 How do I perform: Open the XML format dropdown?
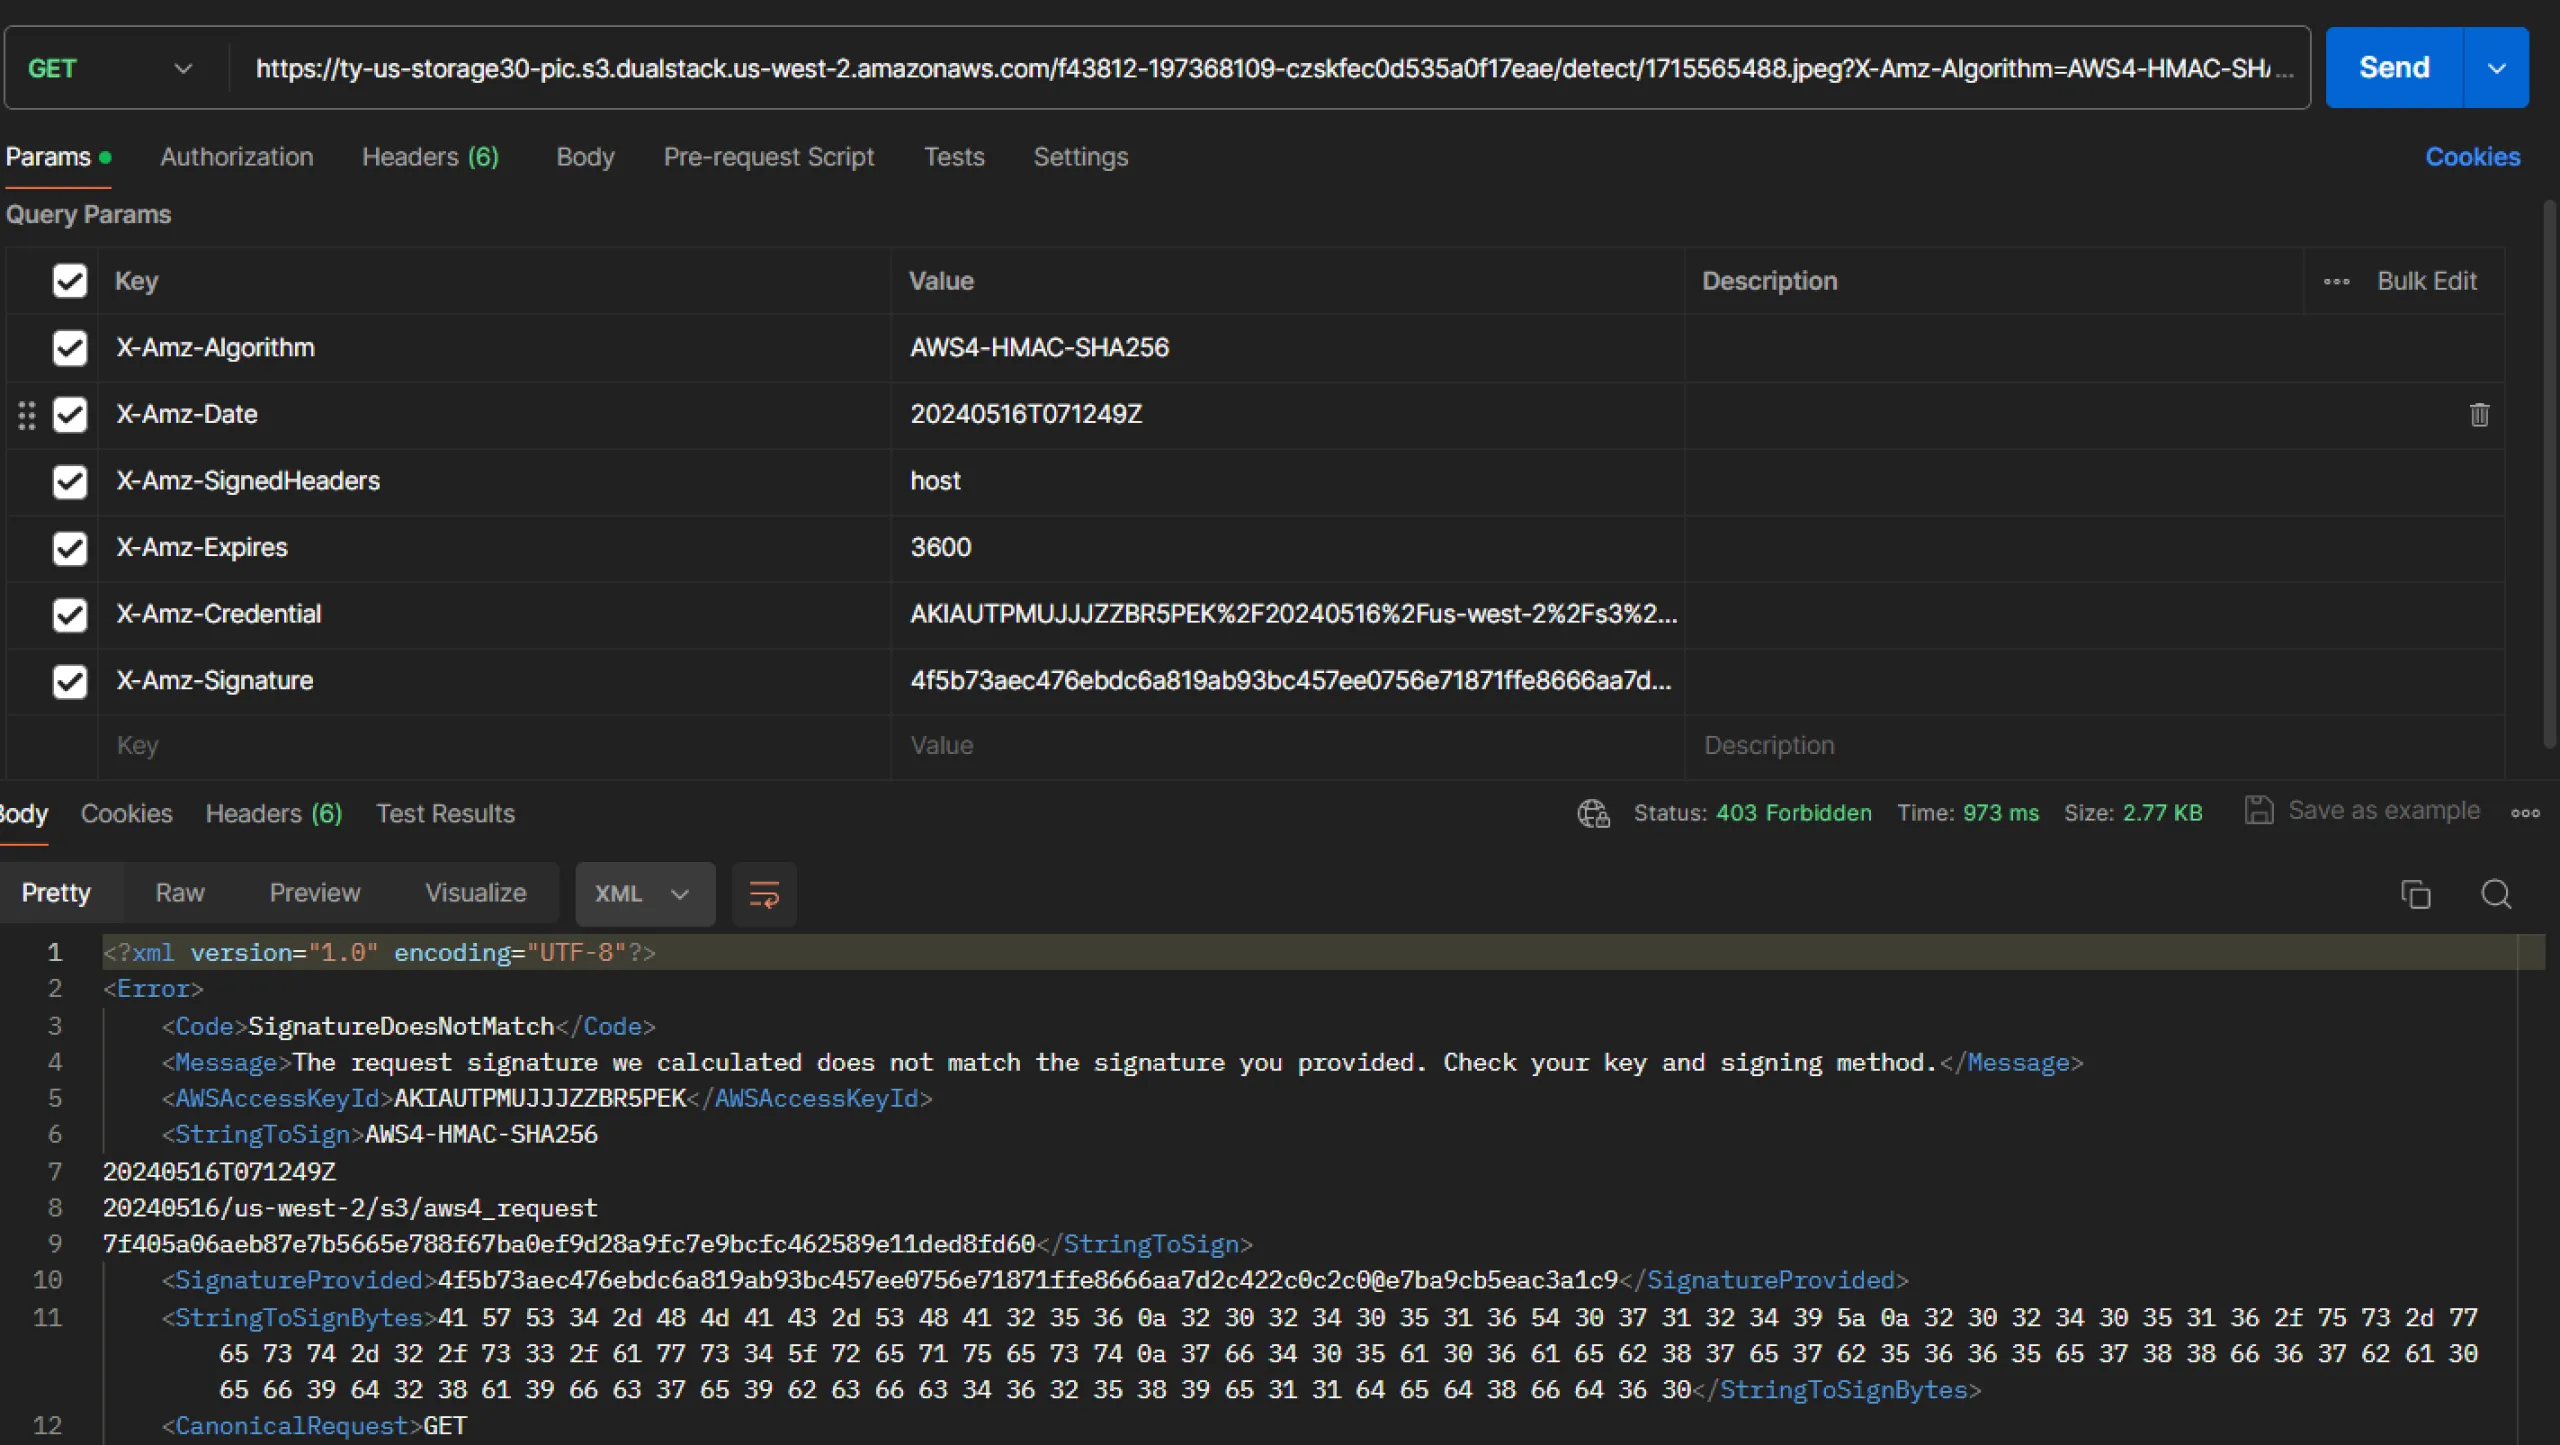pyautogui.click(x=645, y=894)
